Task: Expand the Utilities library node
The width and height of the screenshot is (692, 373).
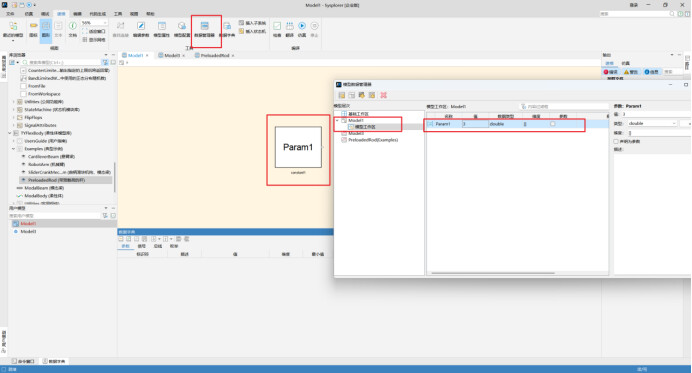Action: click(x=14, y=102)
